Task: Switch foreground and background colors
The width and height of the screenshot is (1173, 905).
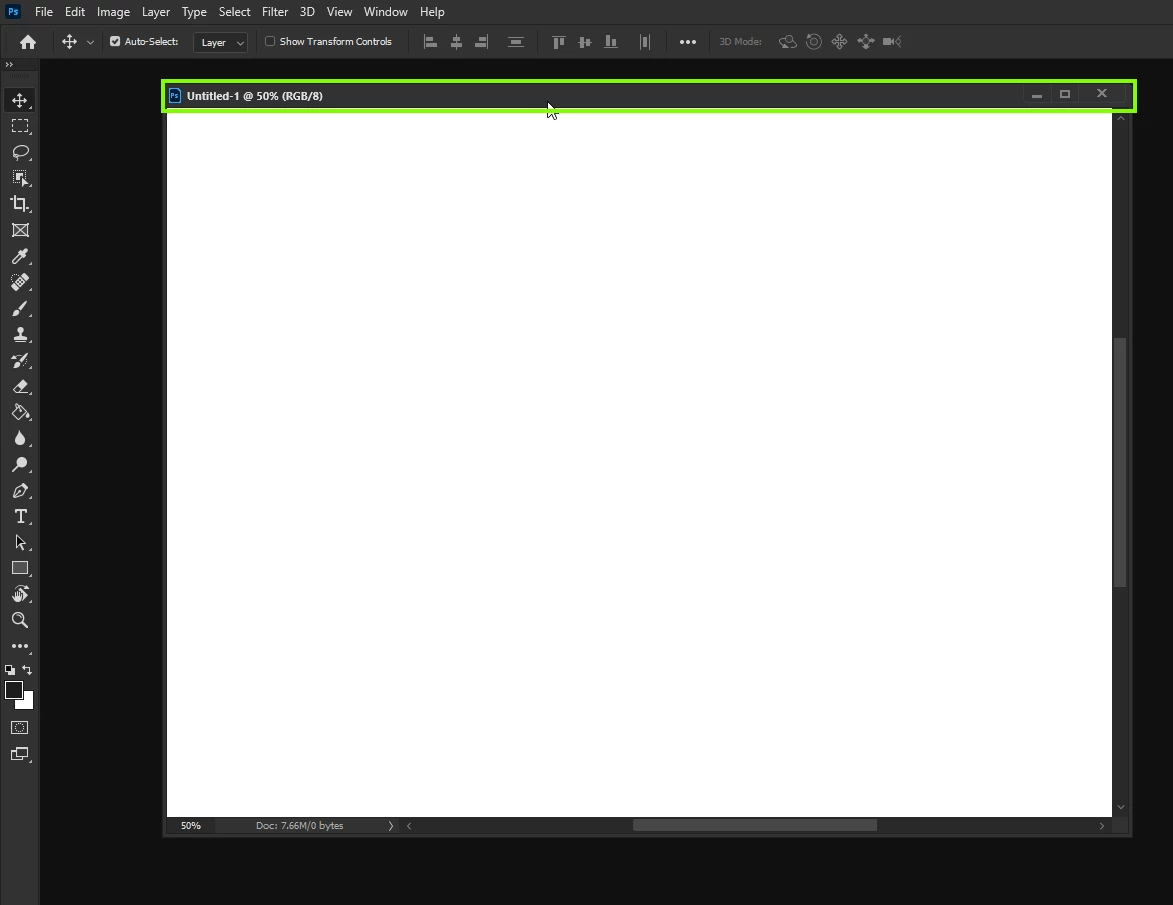Action: [28, 670]
